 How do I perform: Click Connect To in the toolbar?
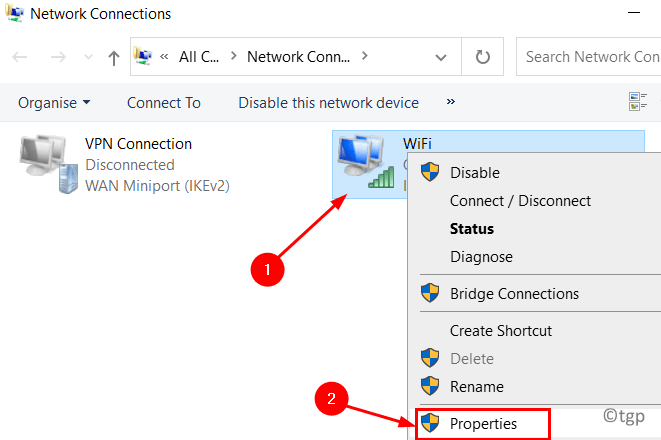click(164, 103)
